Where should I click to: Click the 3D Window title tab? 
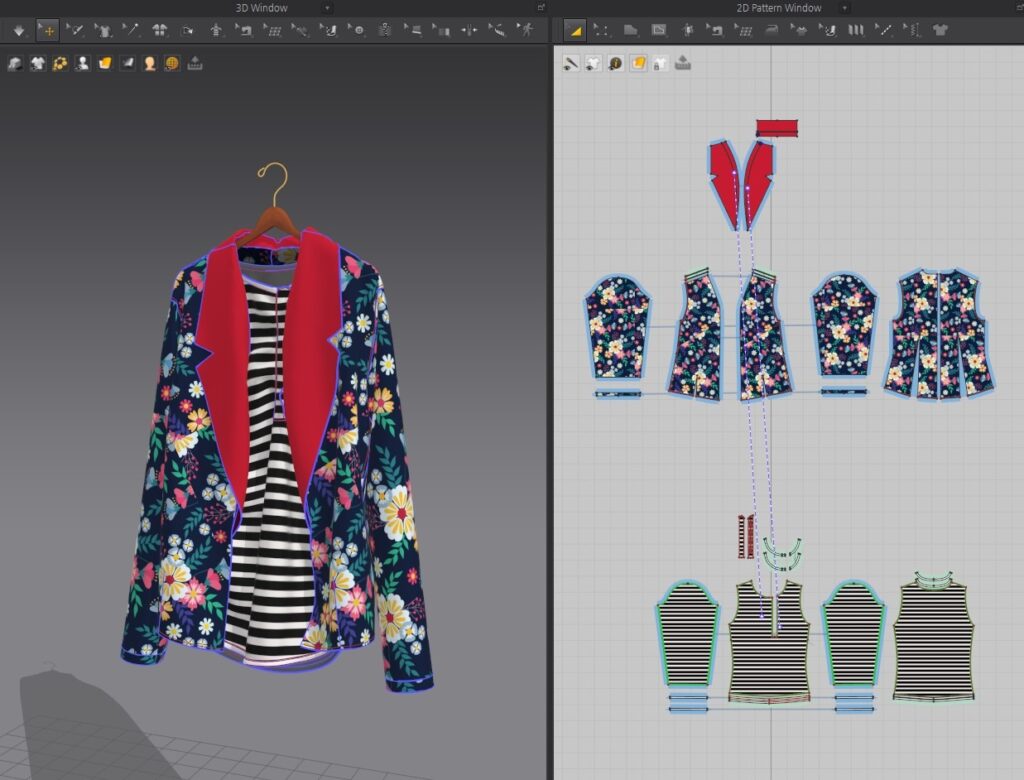pyautogui.click(x=261, y=7)
